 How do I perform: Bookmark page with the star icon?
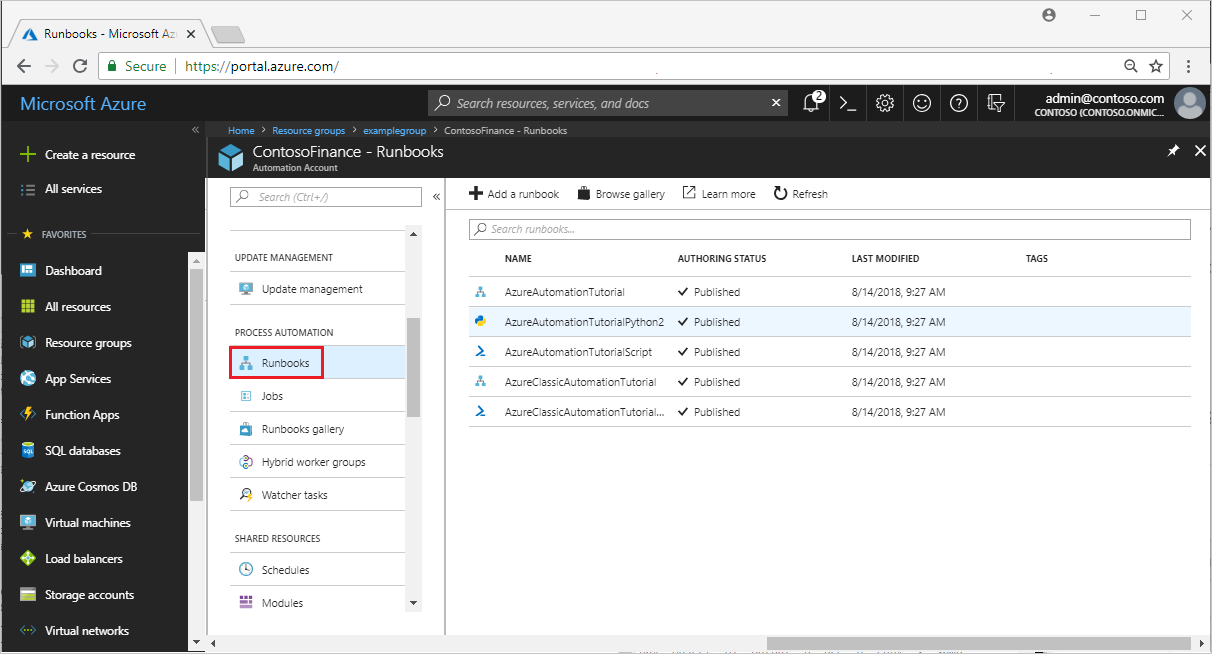(1156, 66)
